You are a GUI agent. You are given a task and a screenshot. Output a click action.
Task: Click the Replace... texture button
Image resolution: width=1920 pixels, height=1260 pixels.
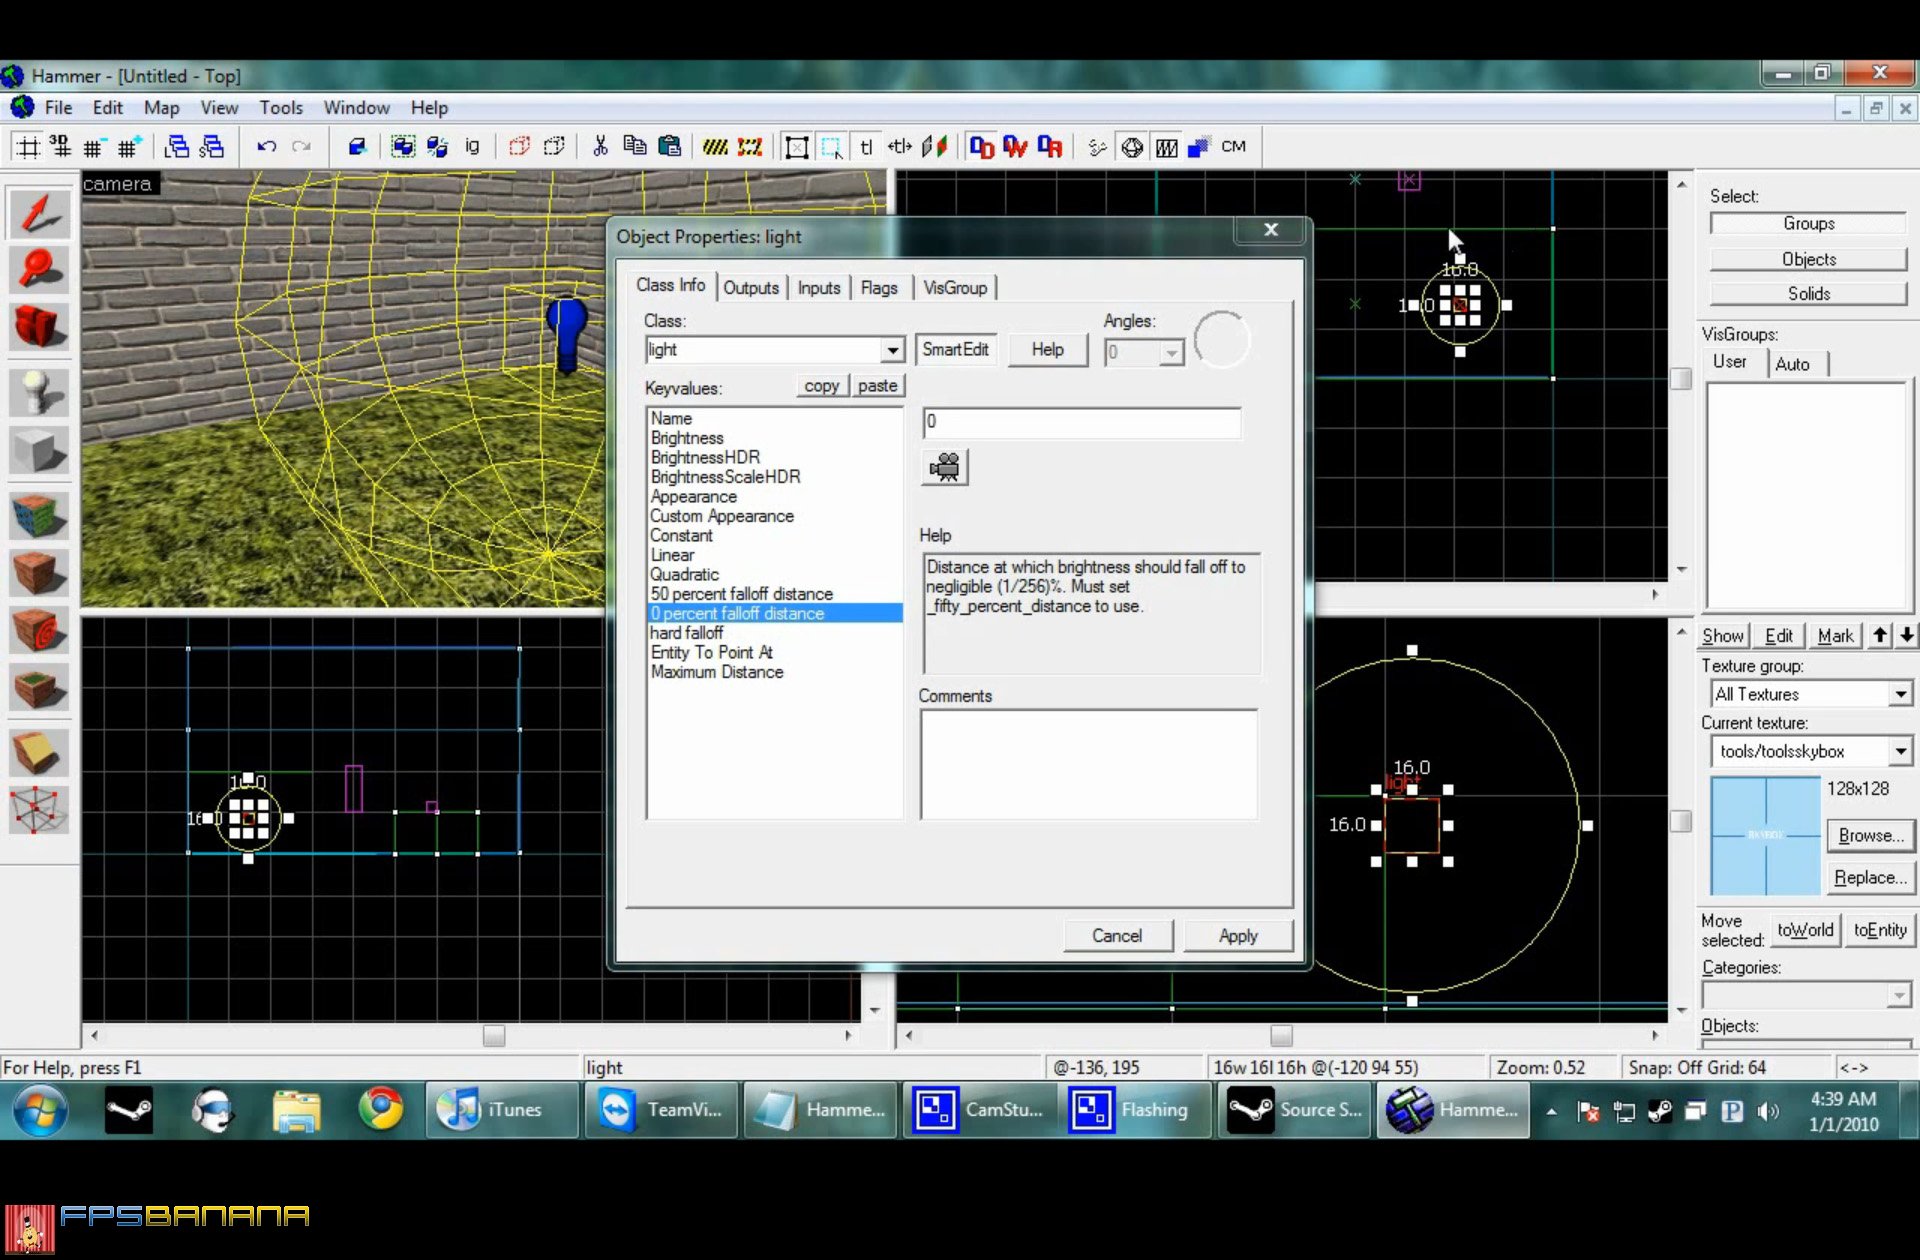point(1870,878)
